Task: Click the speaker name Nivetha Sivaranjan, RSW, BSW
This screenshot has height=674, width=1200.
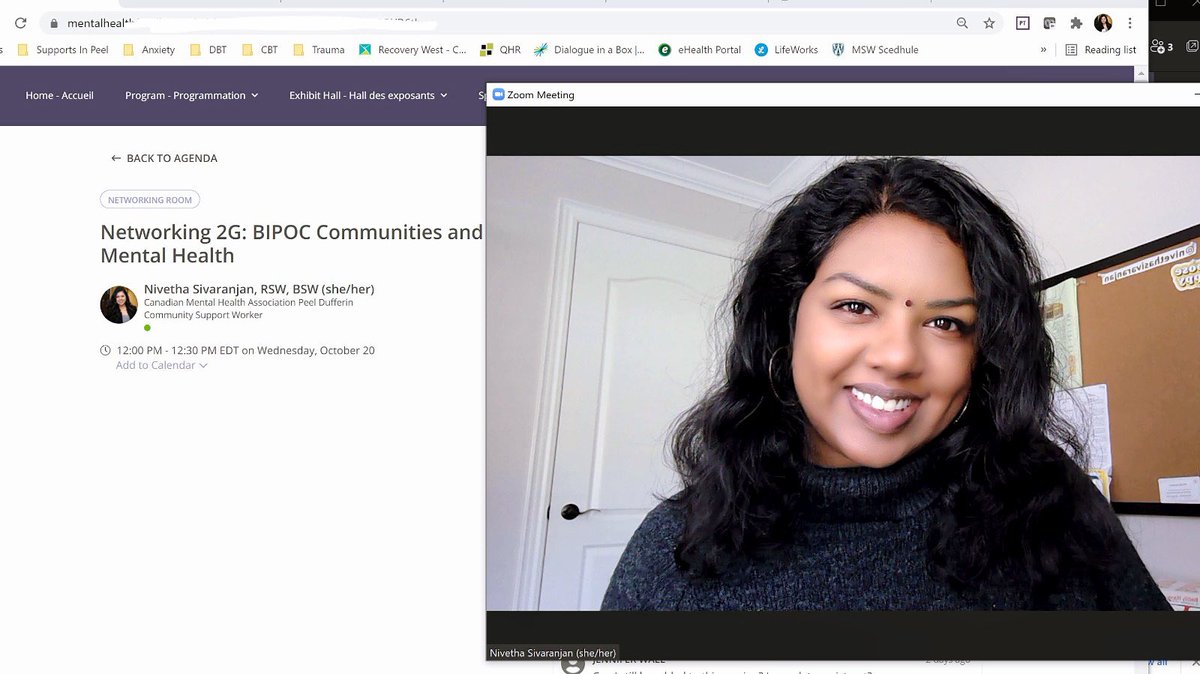Action: coord(259,289)
